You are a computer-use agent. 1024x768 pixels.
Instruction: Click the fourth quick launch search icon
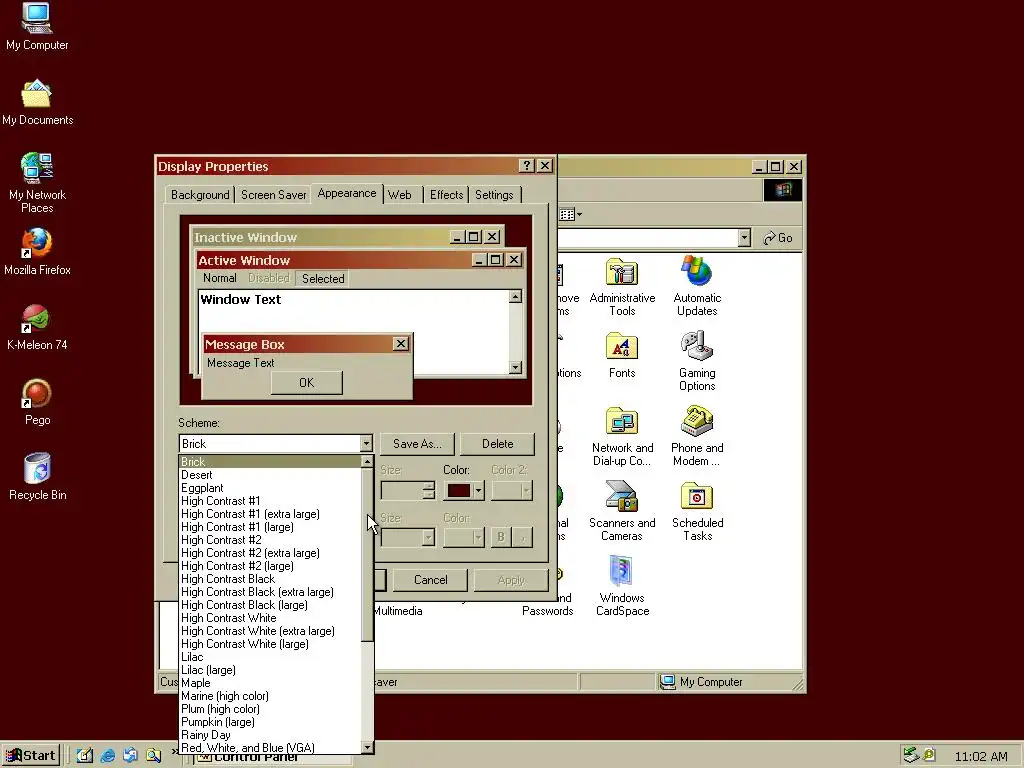pos(153,756)
